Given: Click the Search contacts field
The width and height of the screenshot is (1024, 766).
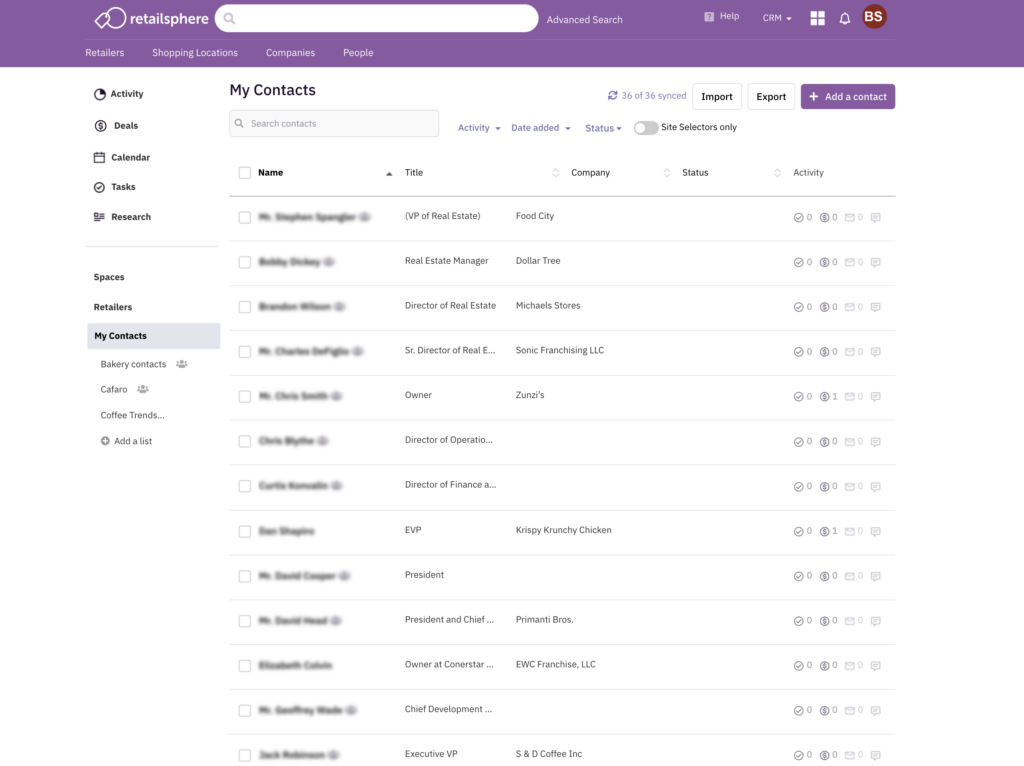Looking at the screenshot, I should point(334,123).
